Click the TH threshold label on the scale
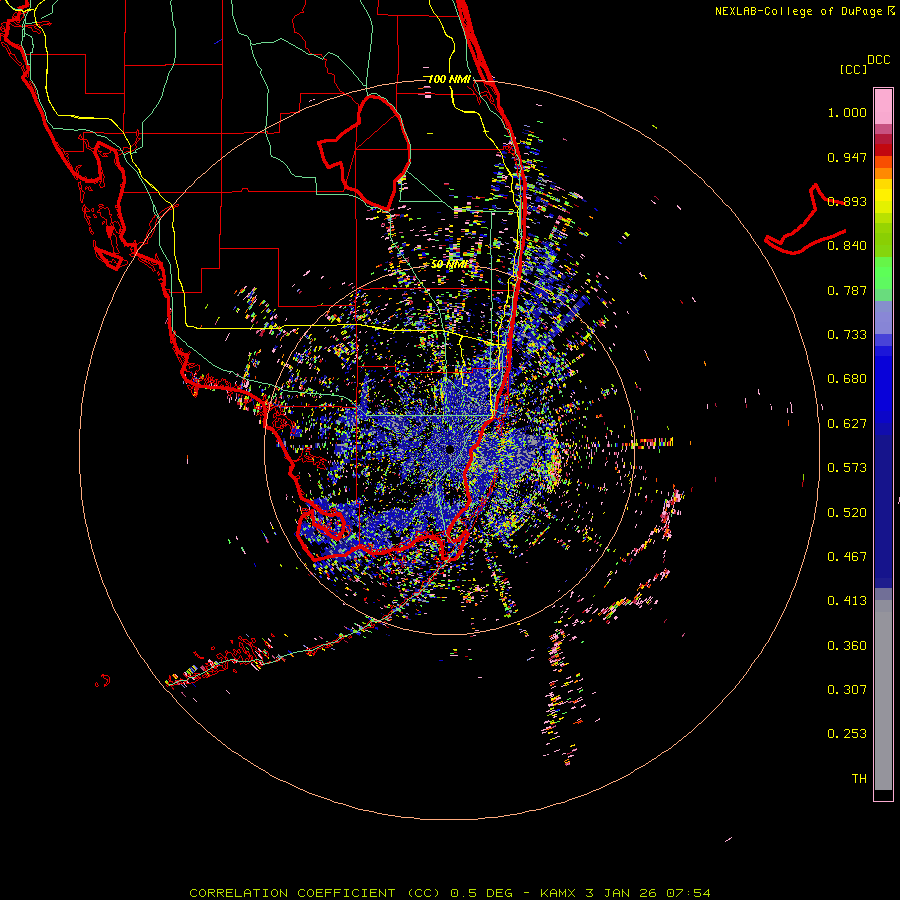Image resolution: width=900 pixels, height=900 pixels. (859, 779)
